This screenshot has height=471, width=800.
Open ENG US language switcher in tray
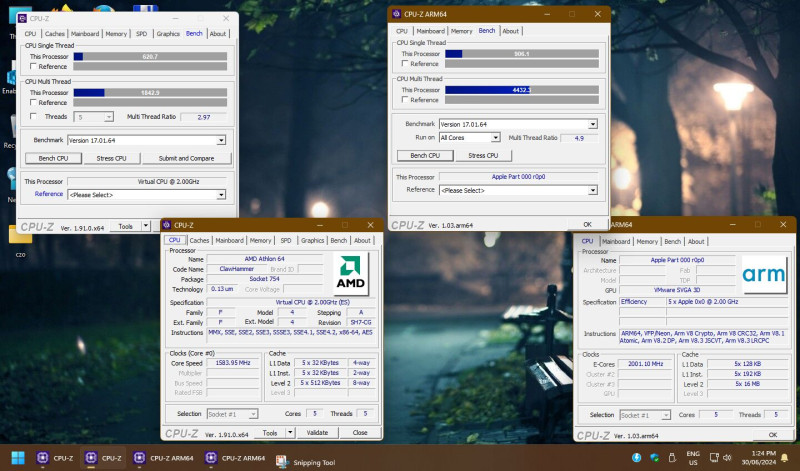point(693,458)
